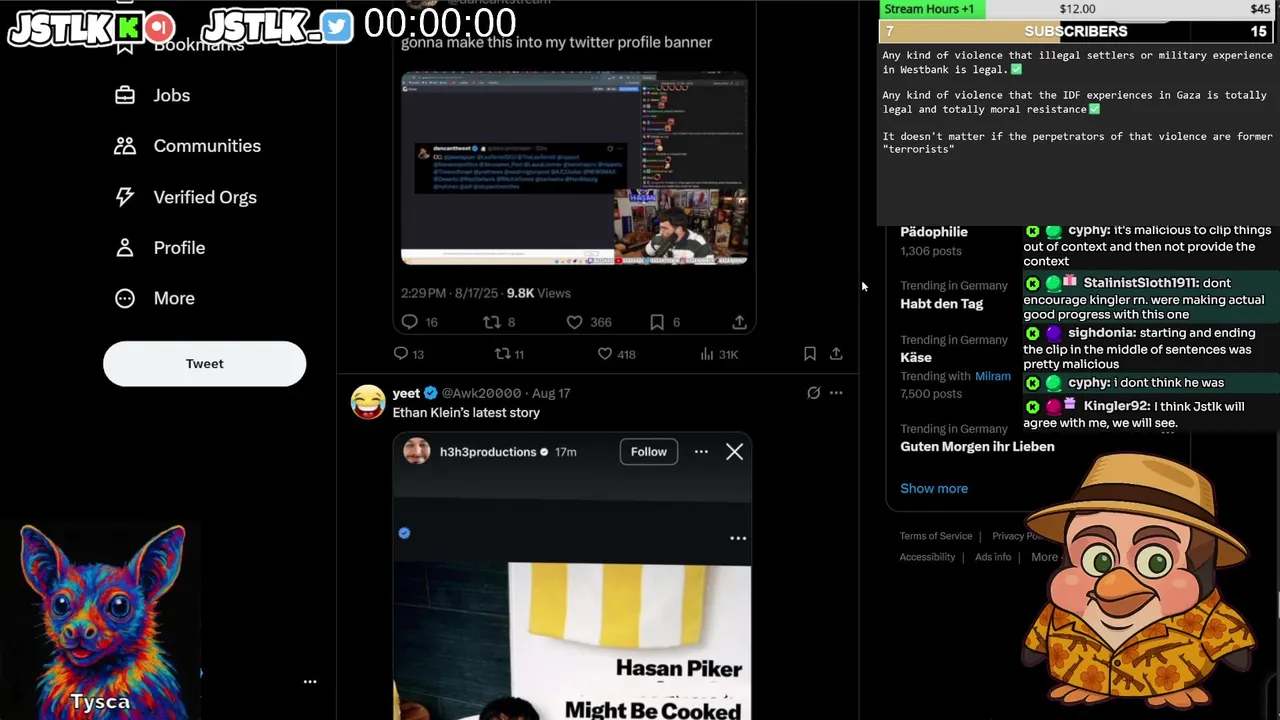
Task: Open trending topic Habt den Tag
Action: pyautogui.click(x=942, y=304)
